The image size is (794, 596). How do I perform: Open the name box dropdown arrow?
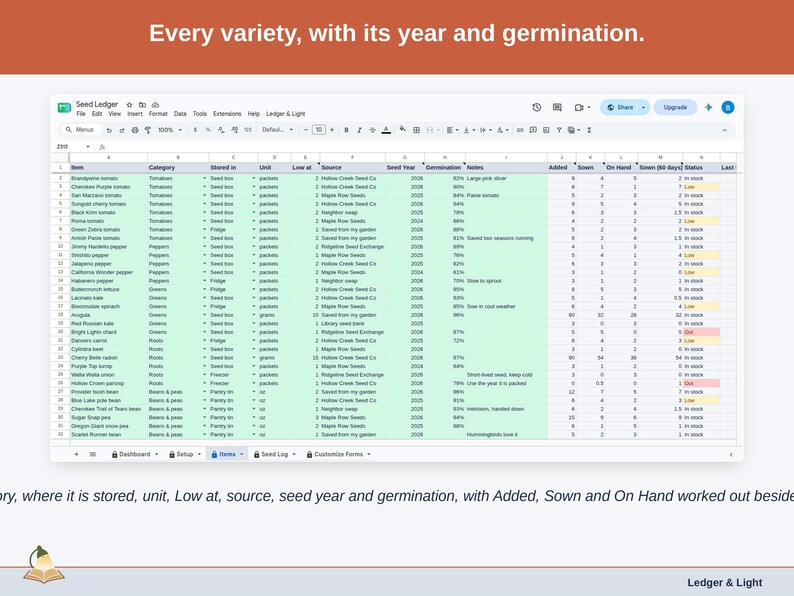pos(88,147)
